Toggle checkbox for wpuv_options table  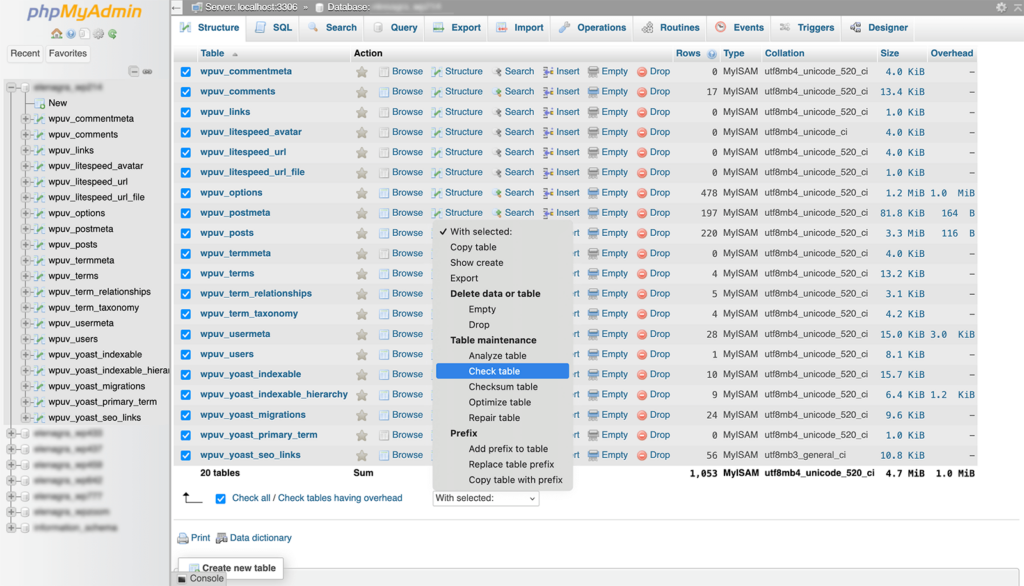[x=186, y=193]
